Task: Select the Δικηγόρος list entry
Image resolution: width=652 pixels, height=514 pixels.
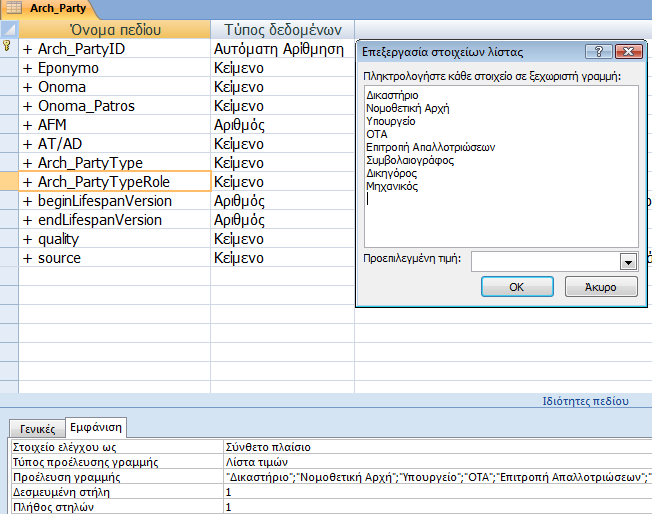Action: tap(391, 173)
